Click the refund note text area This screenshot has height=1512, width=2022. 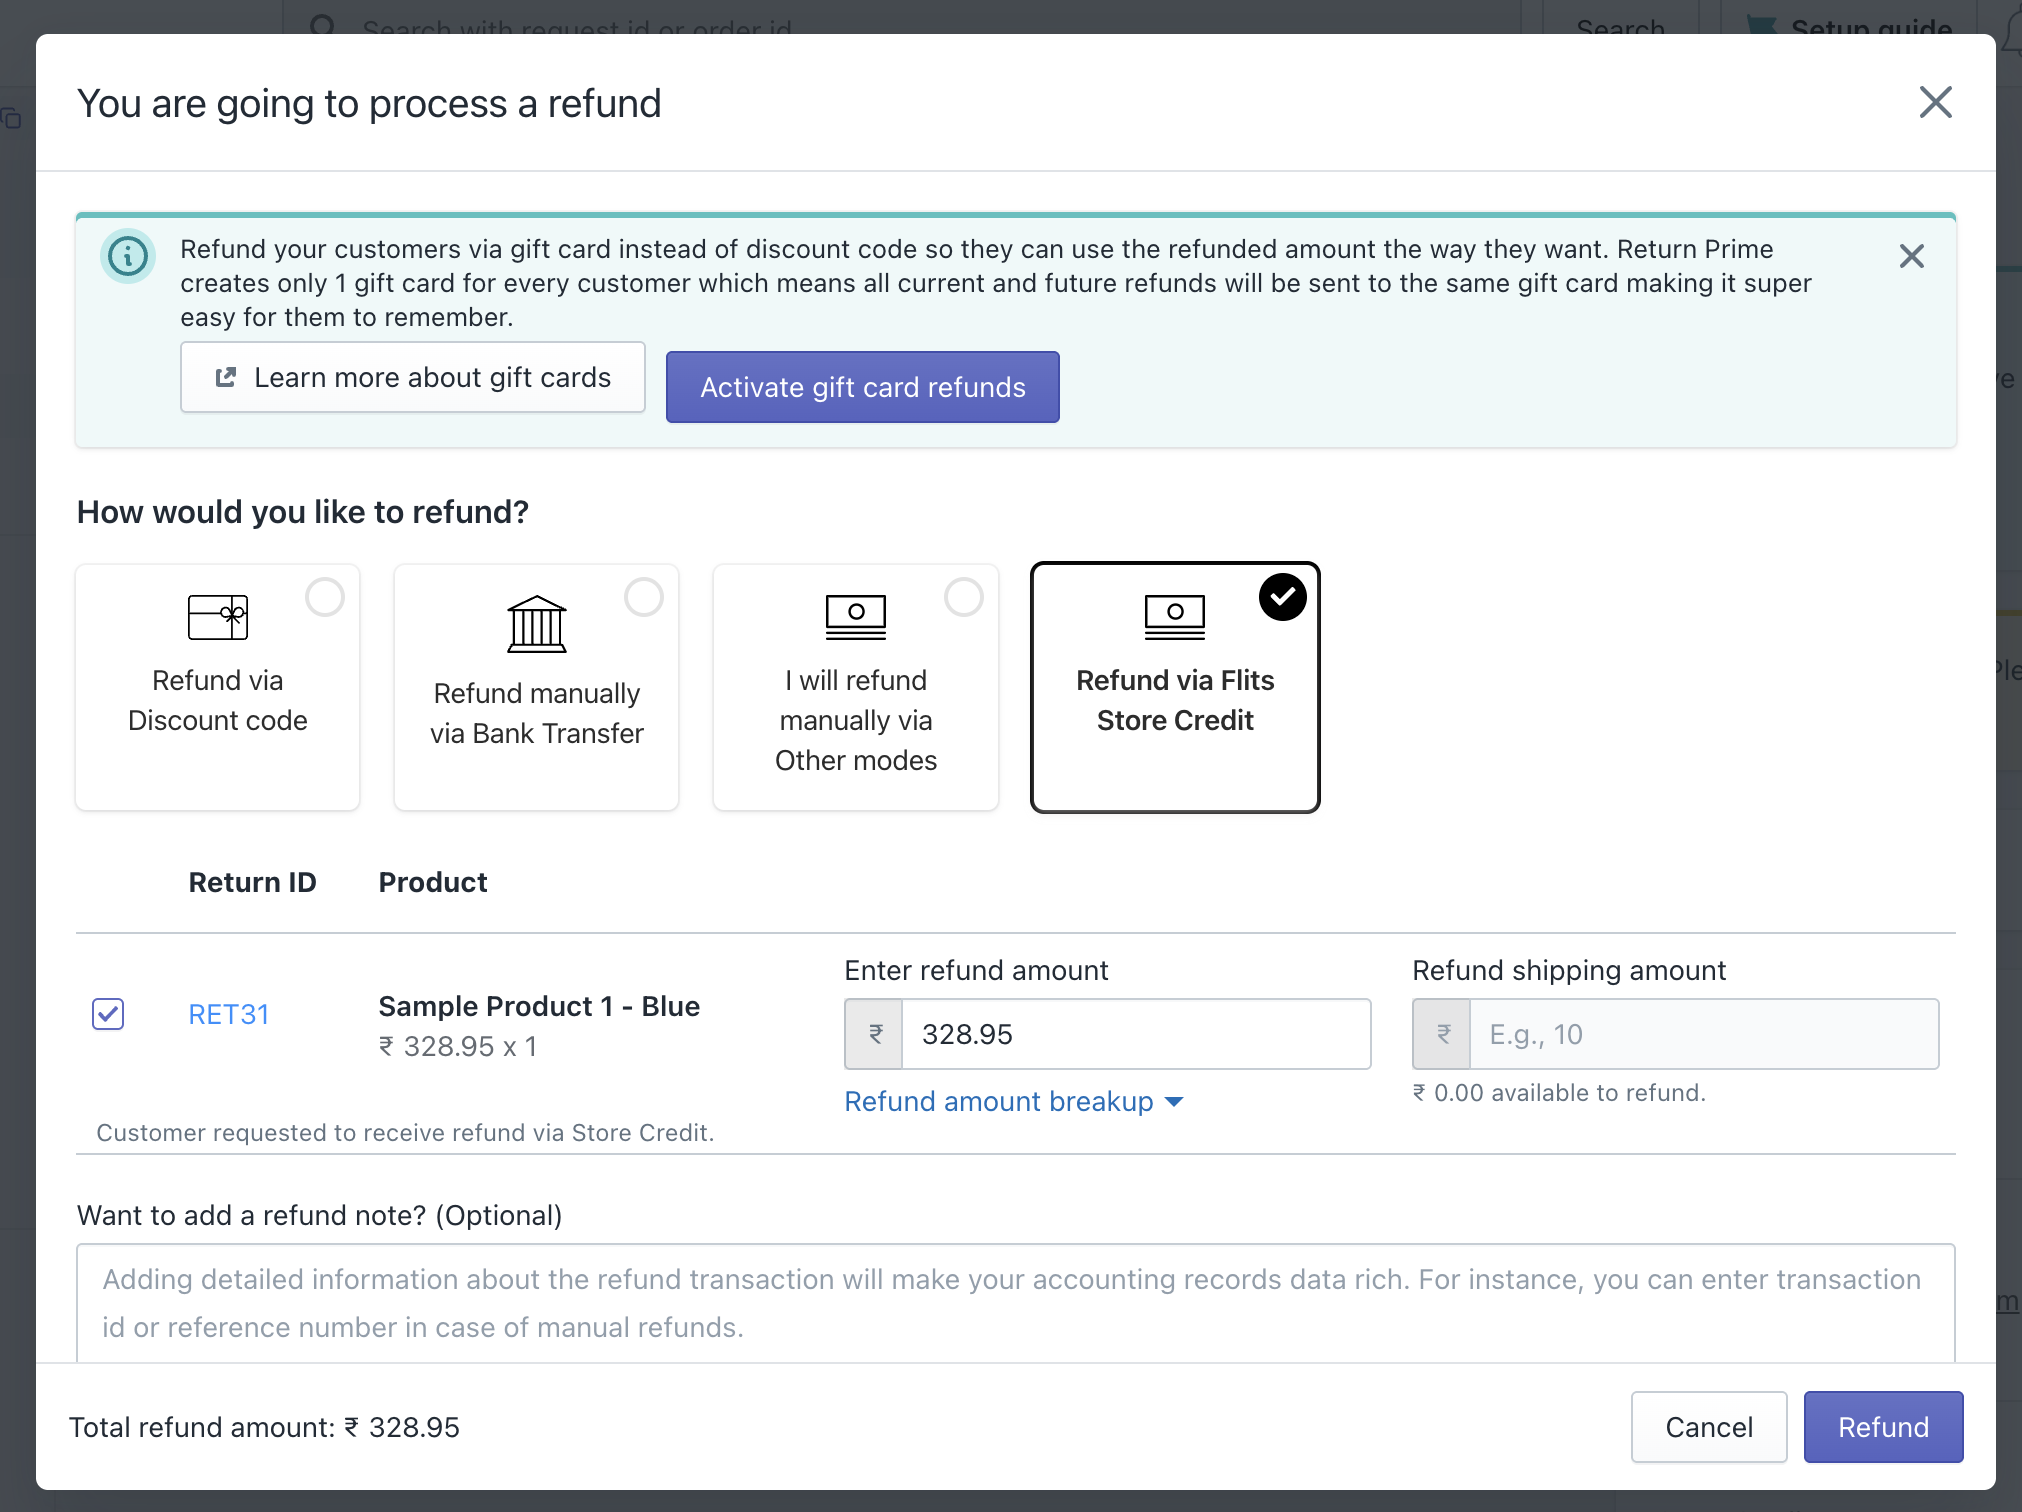click(x=1014, y=1302)
